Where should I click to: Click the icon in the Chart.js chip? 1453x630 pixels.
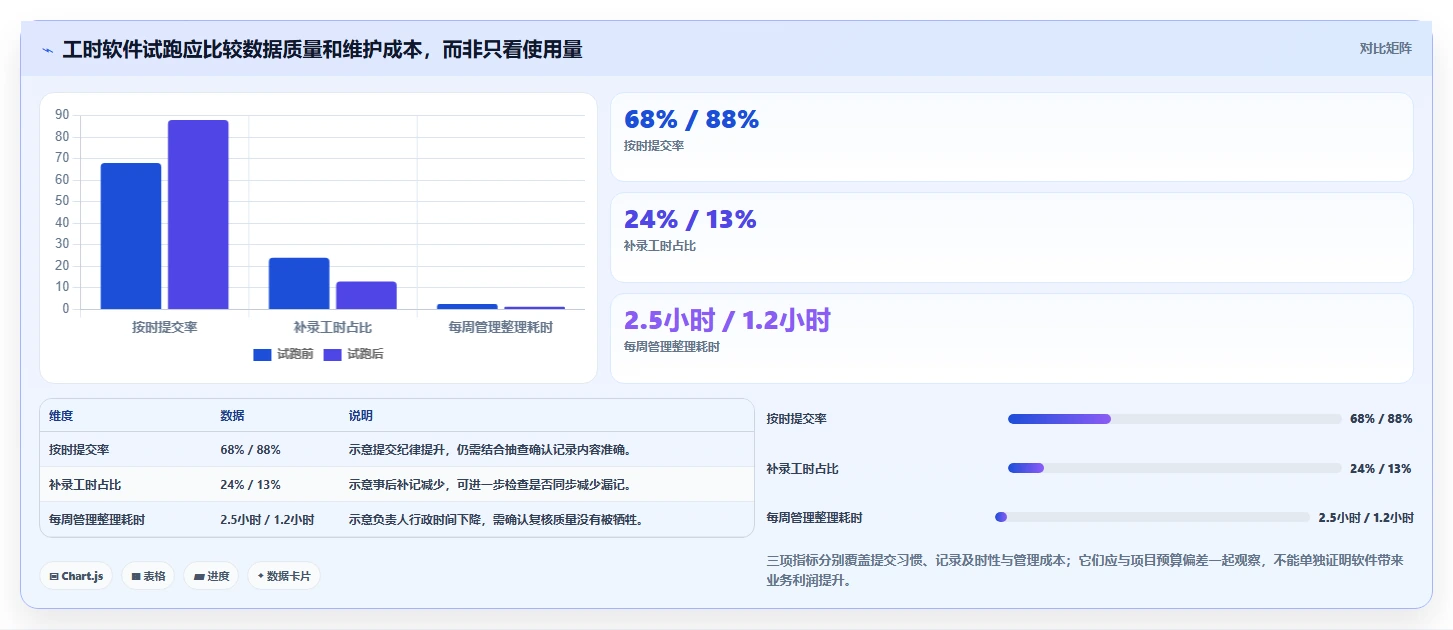click(54, 577)
